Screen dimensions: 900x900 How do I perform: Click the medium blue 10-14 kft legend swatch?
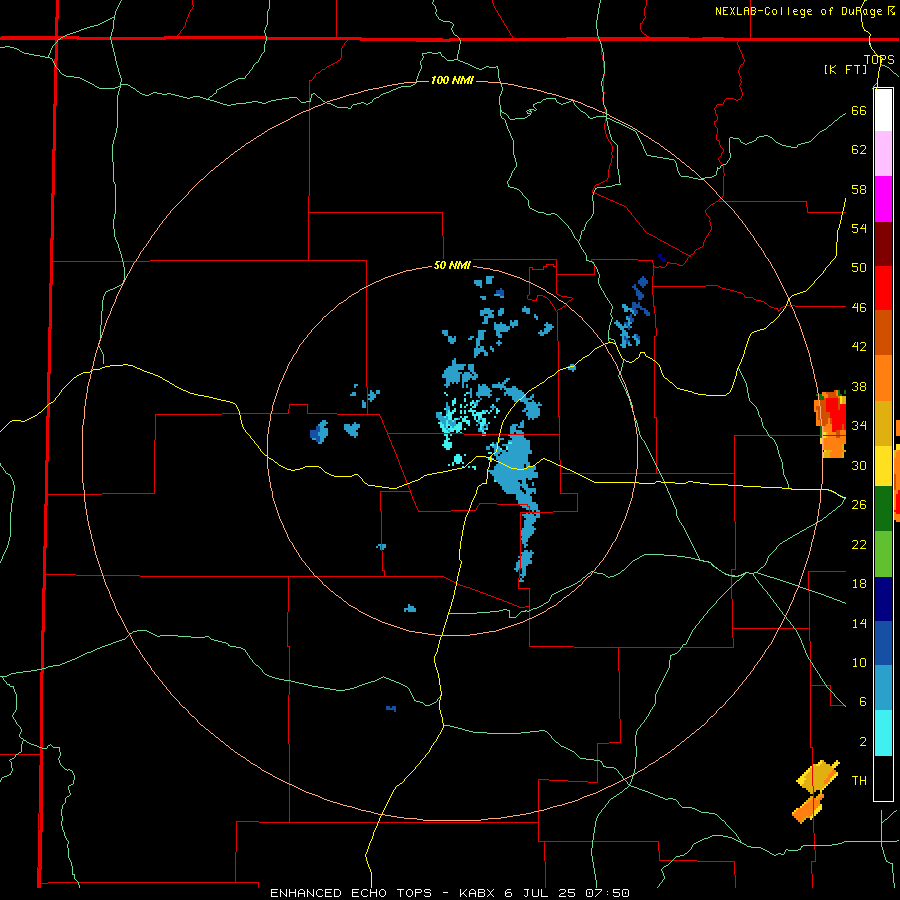(883, 643)
